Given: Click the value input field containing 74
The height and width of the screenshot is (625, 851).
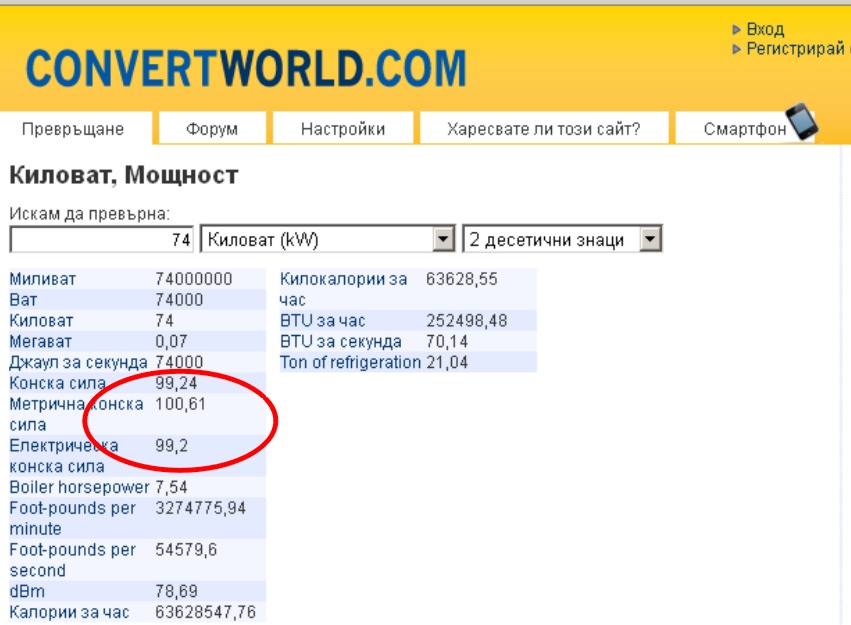Looking at the screenshot, I should 102,240.
